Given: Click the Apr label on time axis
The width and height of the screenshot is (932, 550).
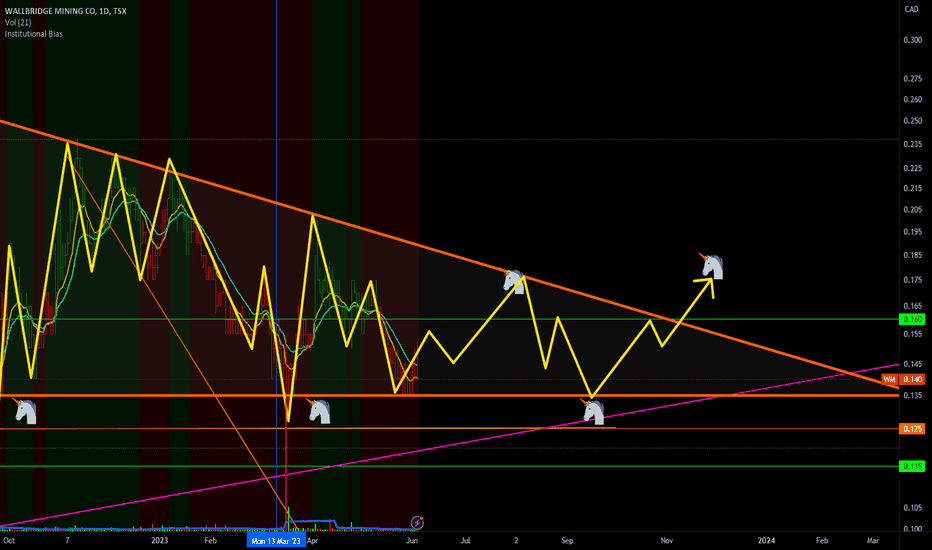Looking at the screenshot, I should tap(313, 540).
